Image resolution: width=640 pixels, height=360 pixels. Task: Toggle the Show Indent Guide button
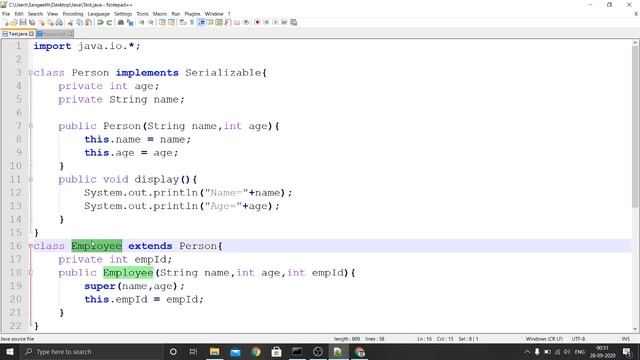(201, 22)
